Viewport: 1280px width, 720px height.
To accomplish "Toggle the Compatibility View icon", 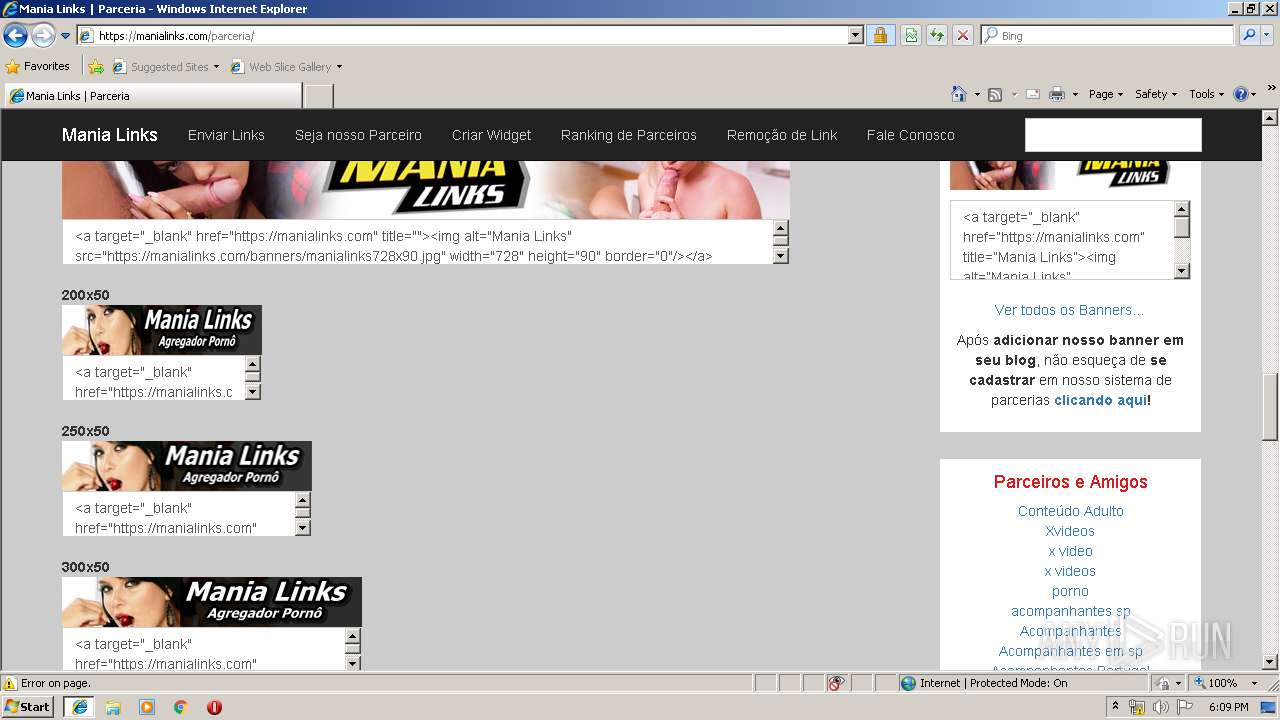I will 911,35.
